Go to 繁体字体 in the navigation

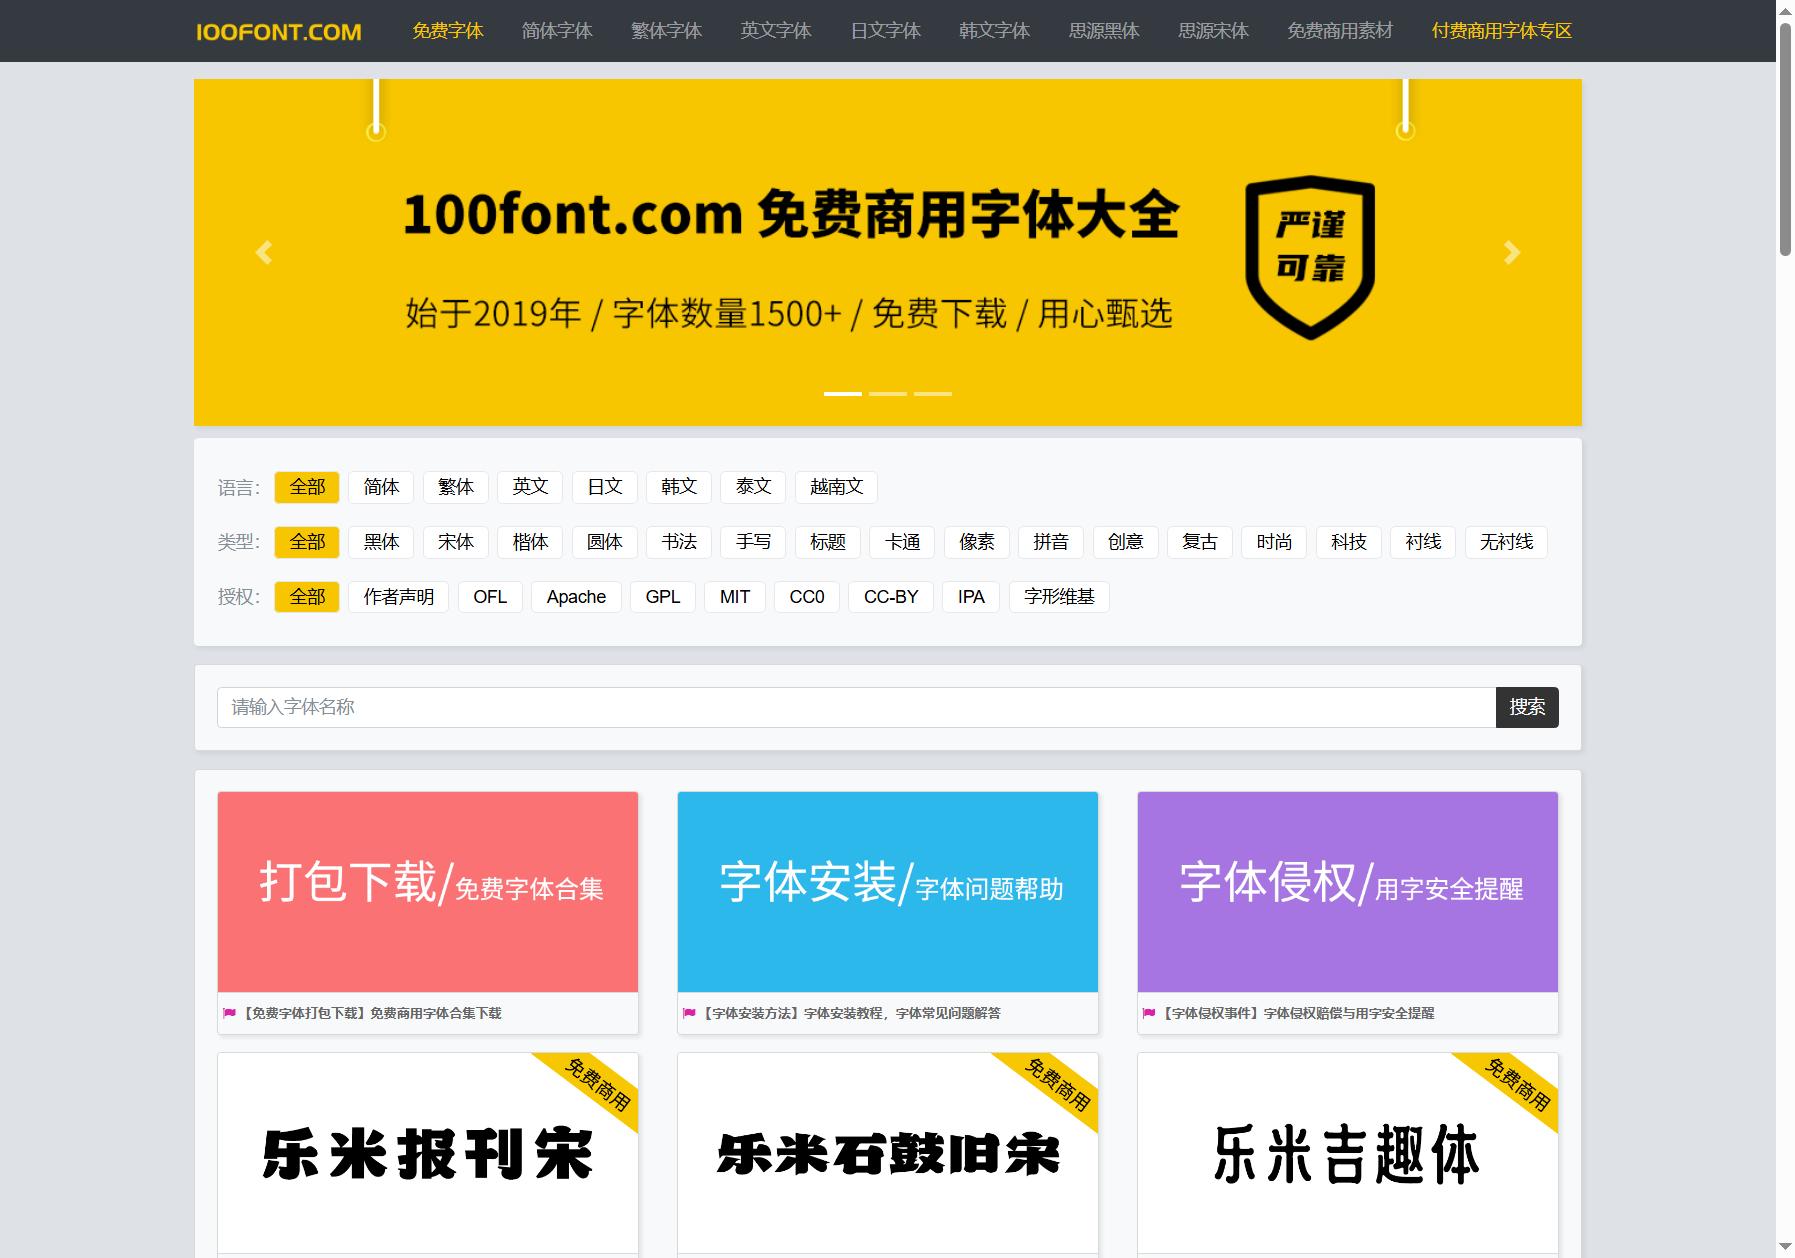[x=666, y=31]
